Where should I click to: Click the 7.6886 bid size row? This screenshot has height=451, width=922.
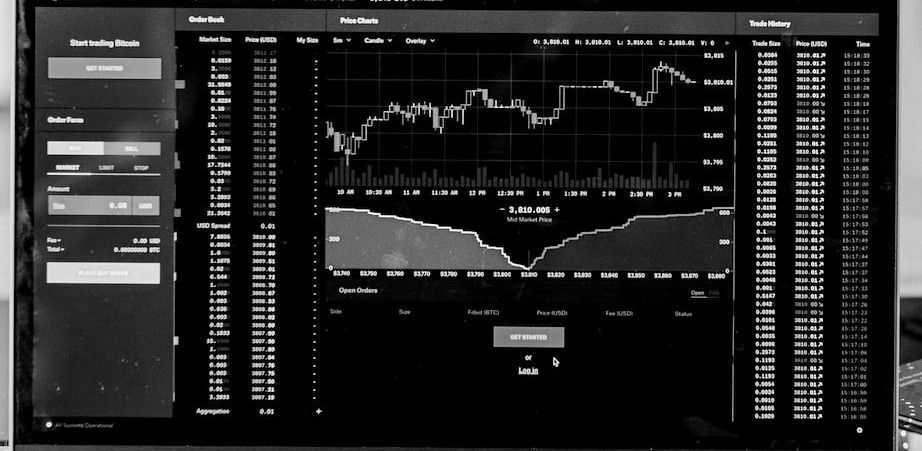[x=242, y=237]
